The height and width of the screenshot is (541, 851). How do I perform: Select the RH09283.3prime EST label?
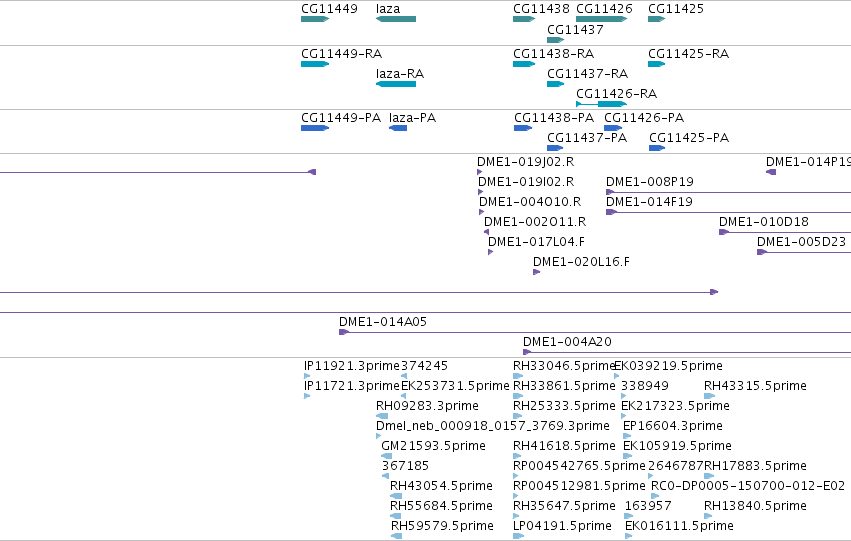pyautogui.click(x=427, y=406)
